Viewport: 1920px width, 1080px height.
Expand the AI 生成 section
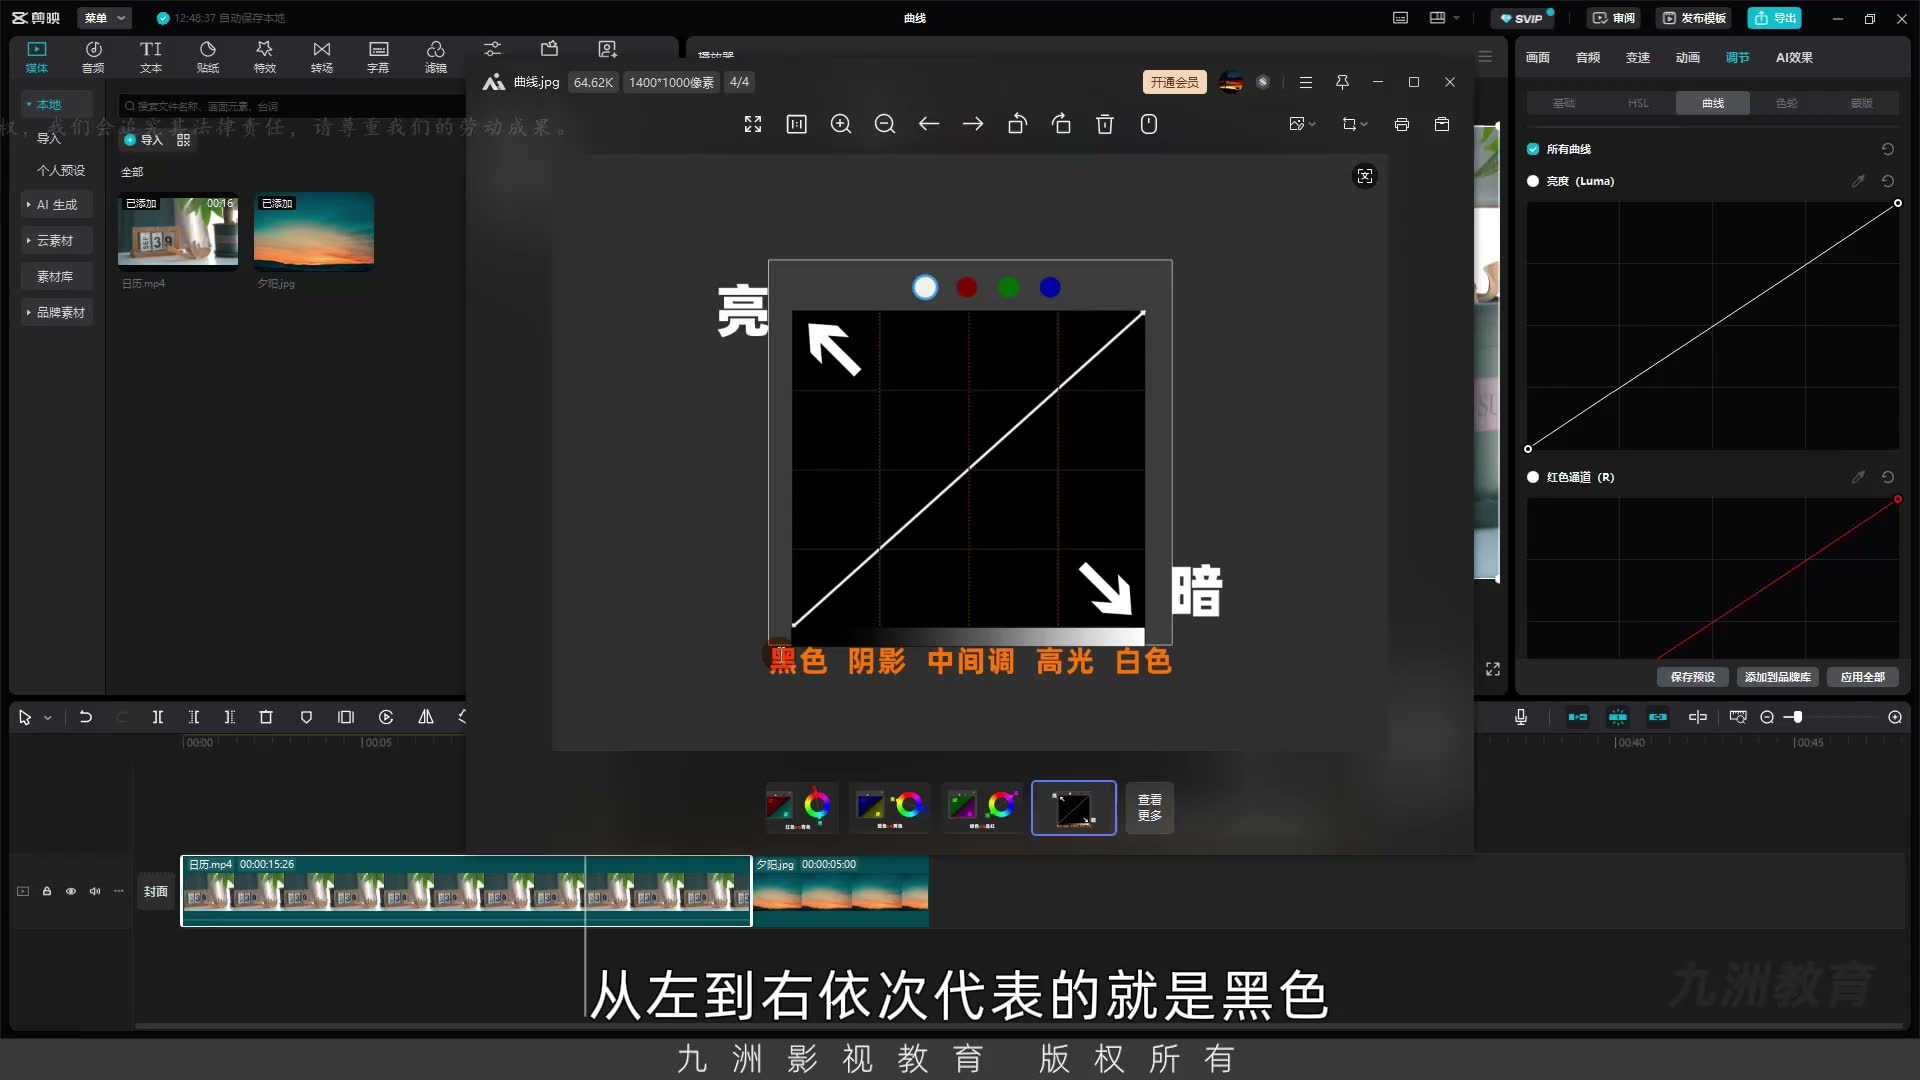[28, 204]
